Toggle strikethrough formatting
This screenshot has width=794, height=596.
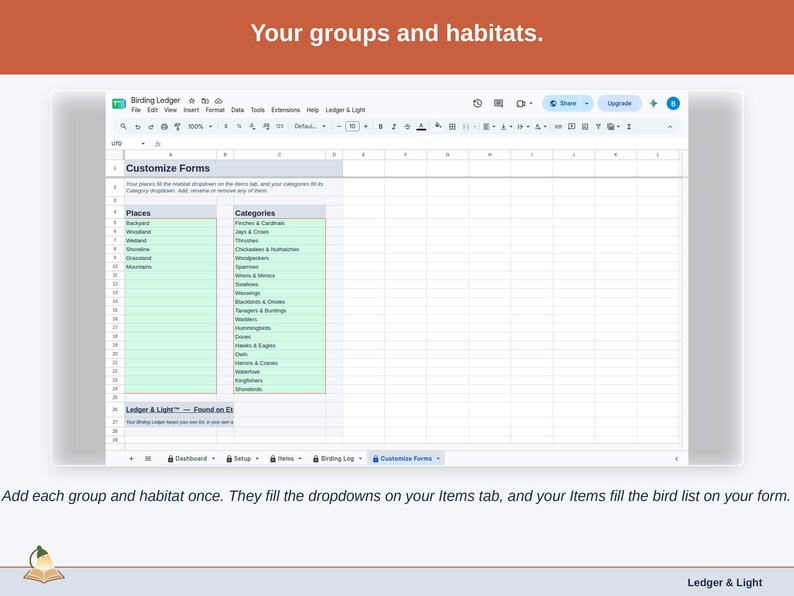click(x=407, y=127)
